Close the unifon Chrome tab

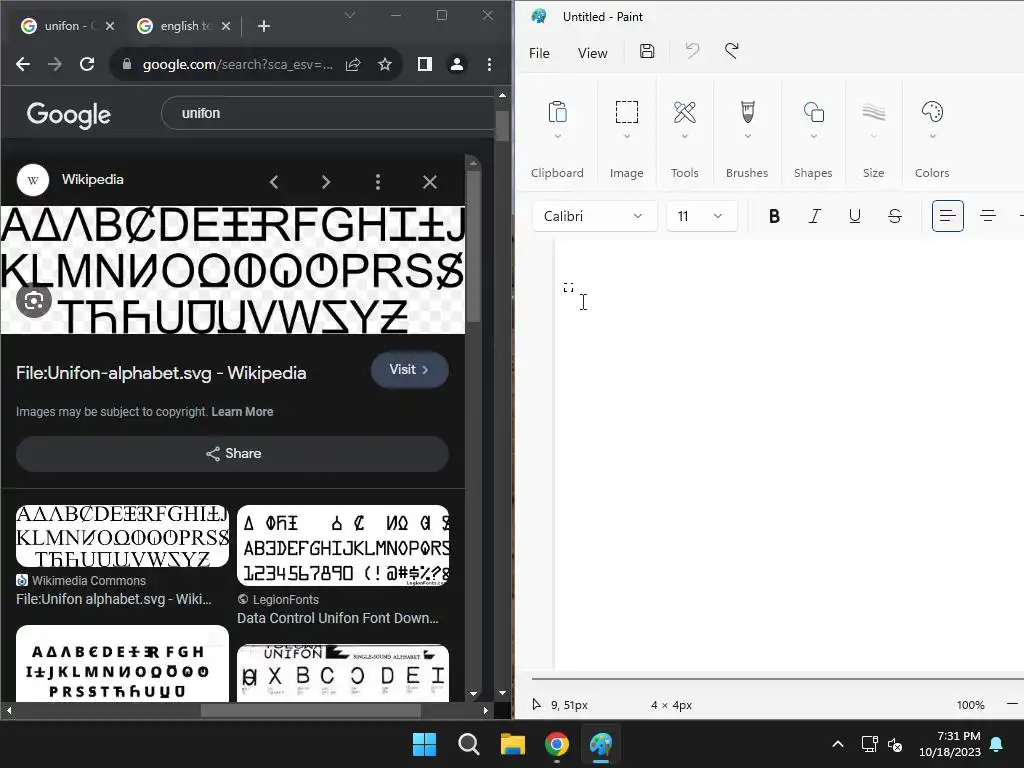tap(110, 26)
